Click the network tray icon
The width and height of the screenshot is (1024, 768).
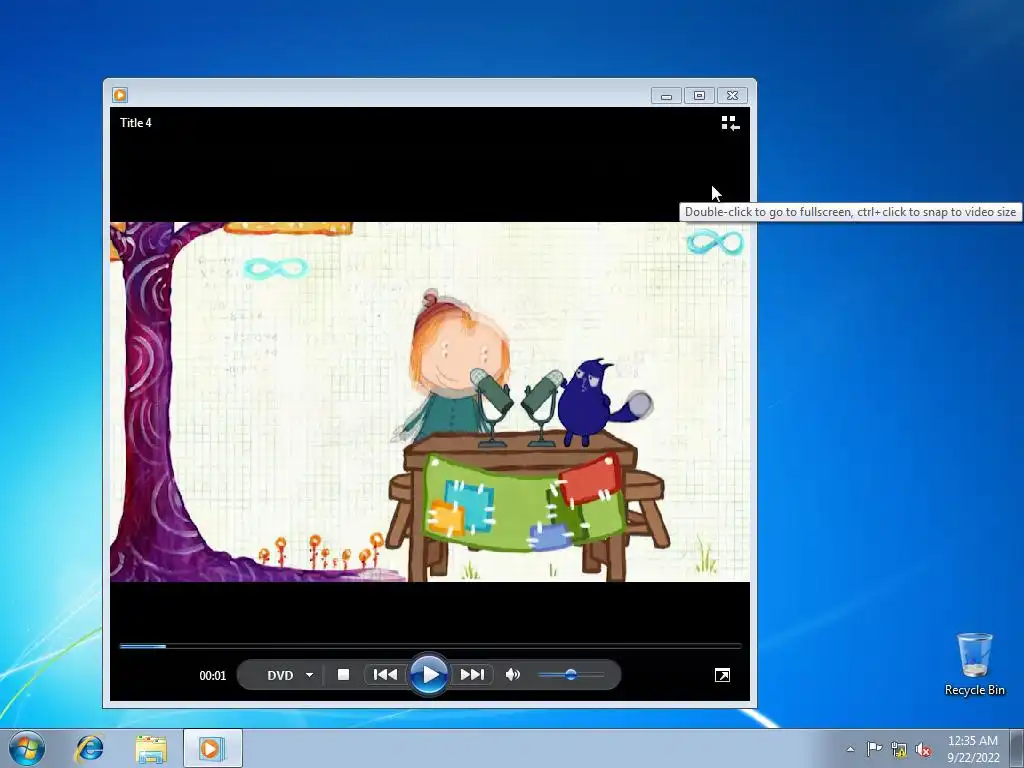[899, 750]
